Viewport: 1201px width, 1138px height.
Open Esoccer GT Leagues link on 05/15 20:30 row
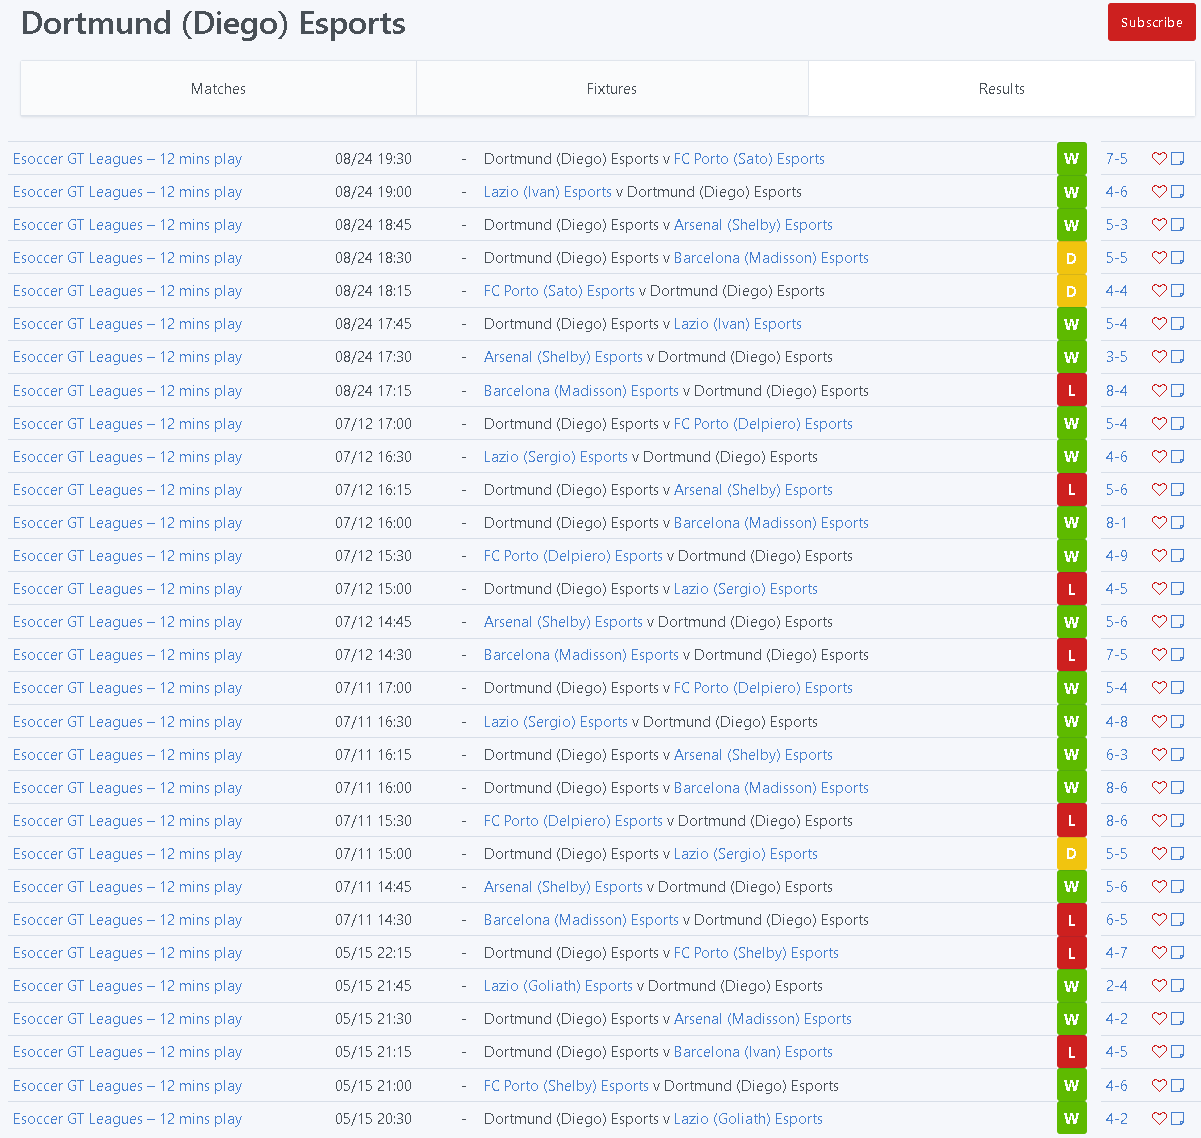(x=127, y=1119)
